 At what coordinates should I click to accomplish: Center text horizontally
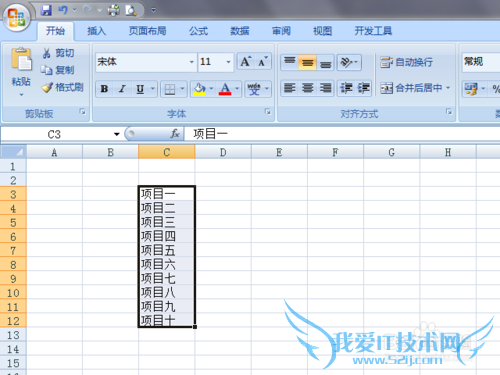click(x=307, y=88)
